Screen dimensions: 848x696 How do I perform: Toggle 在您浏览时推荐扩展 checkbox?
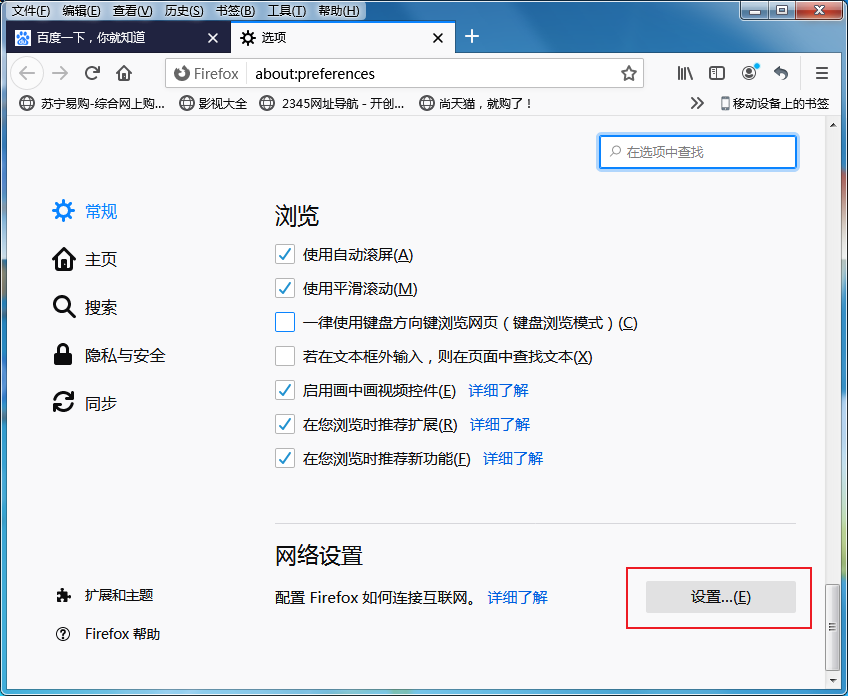(x=285, y=424)
